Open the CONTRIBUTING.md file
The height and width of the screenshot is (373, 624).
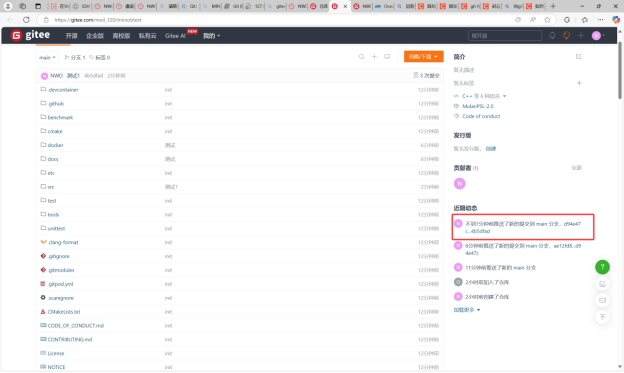coord(70,339)
